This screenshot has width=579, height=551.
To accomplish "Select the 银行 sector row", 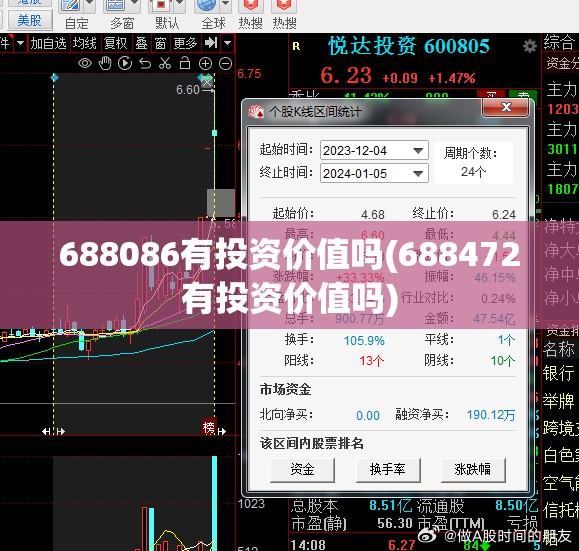I will (559, 373).
